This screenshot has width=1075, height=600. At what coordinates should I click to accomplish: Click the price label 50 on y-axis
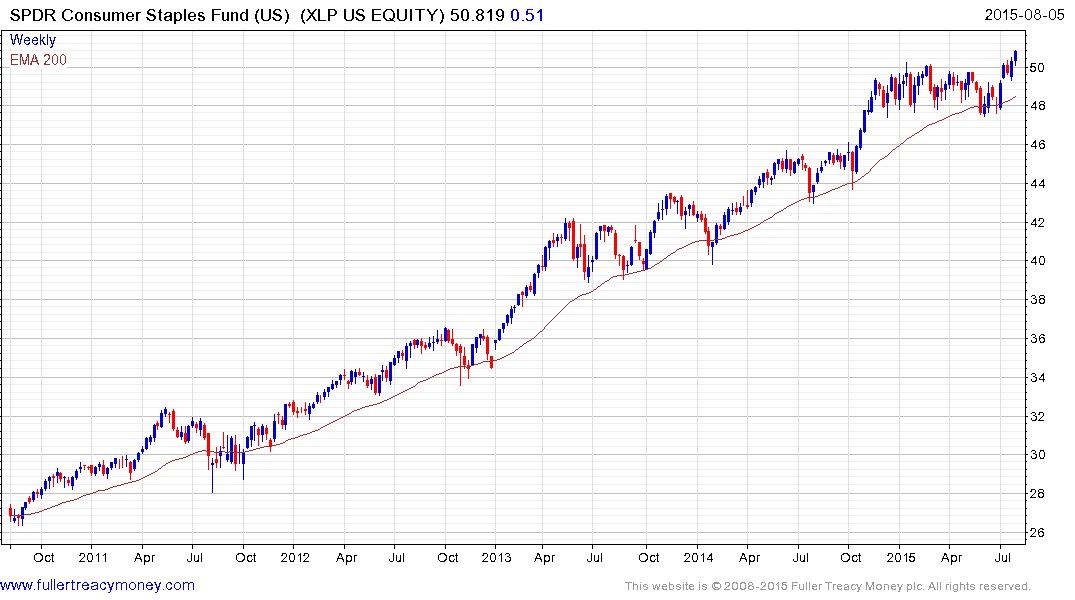pos(1037,67)
